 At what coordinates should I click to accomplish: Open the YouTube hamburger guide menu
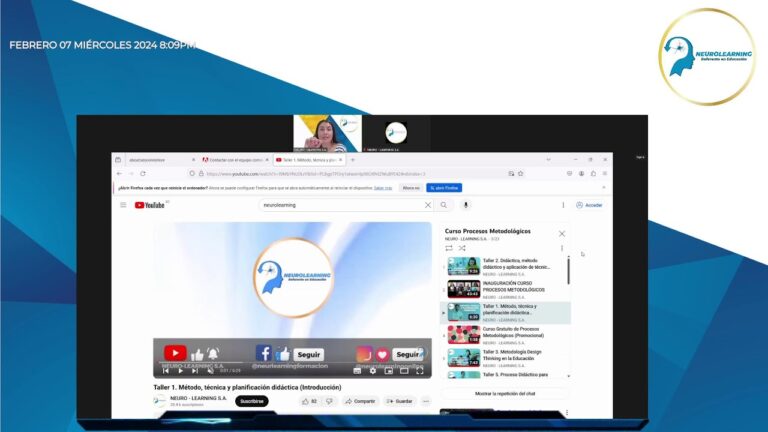pos(123,205)
